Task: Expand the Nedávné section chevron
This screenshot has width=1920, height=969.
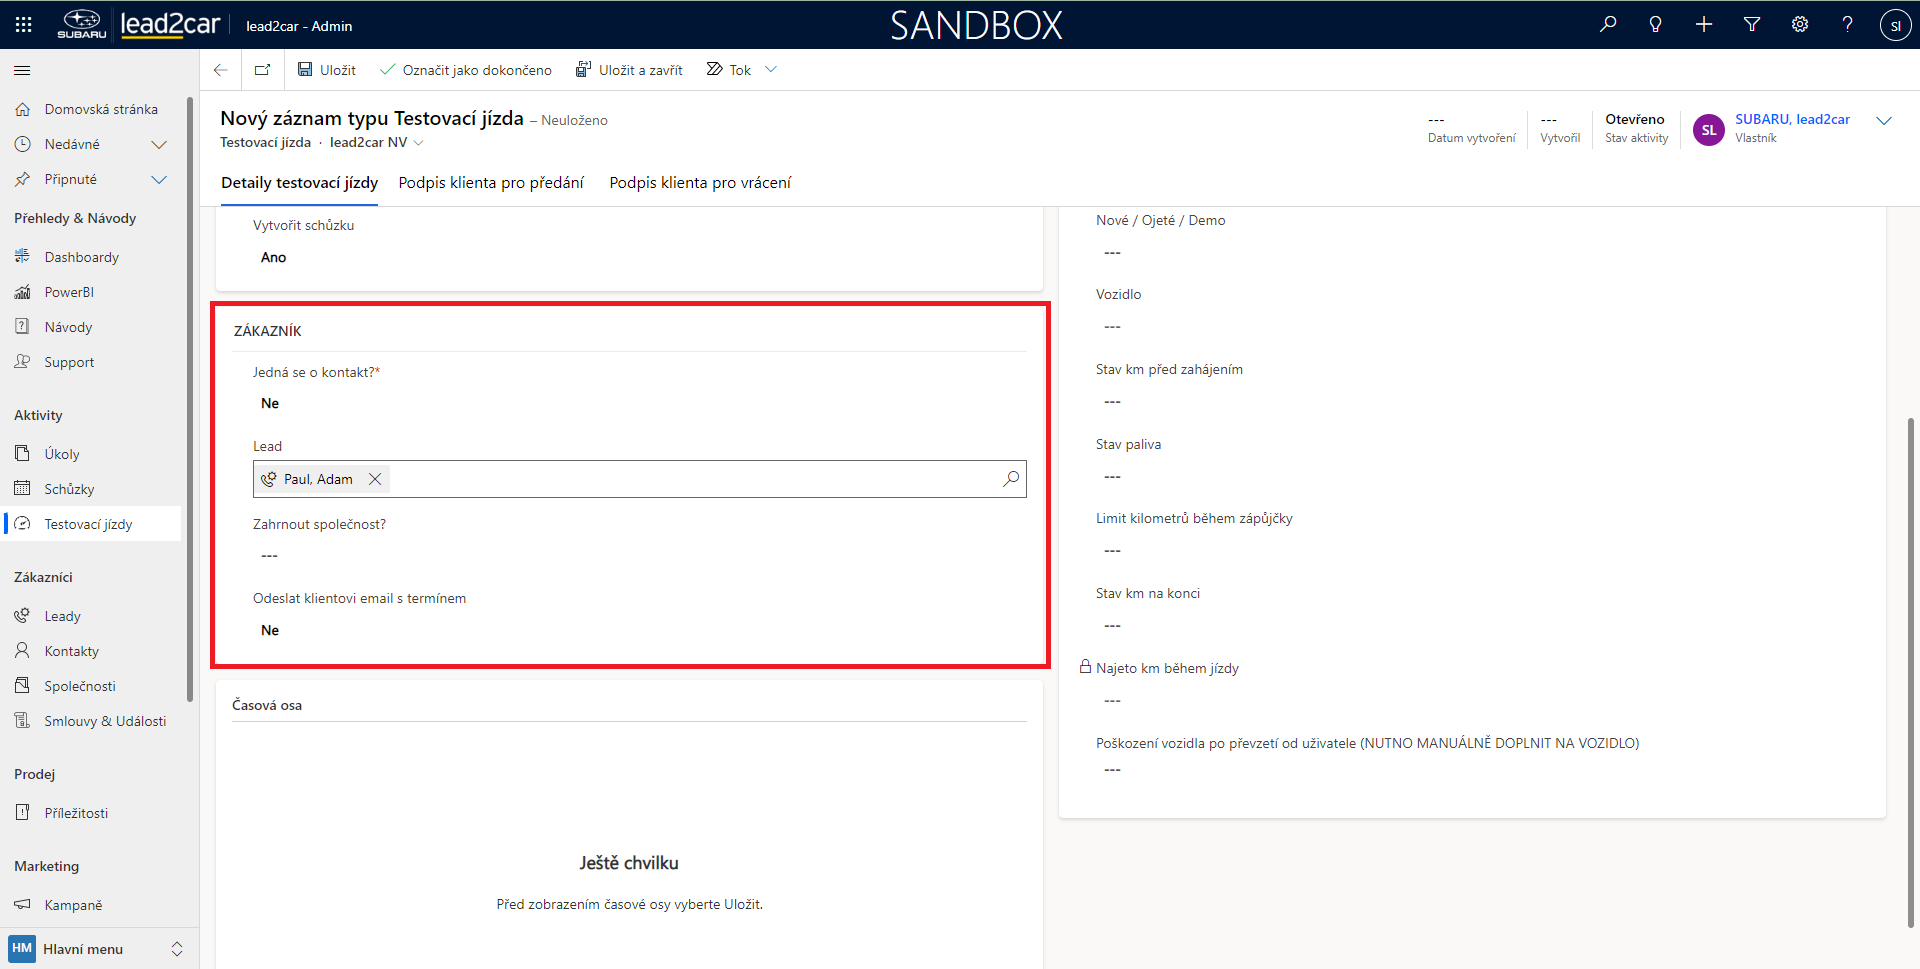Action: click(158, 145)
